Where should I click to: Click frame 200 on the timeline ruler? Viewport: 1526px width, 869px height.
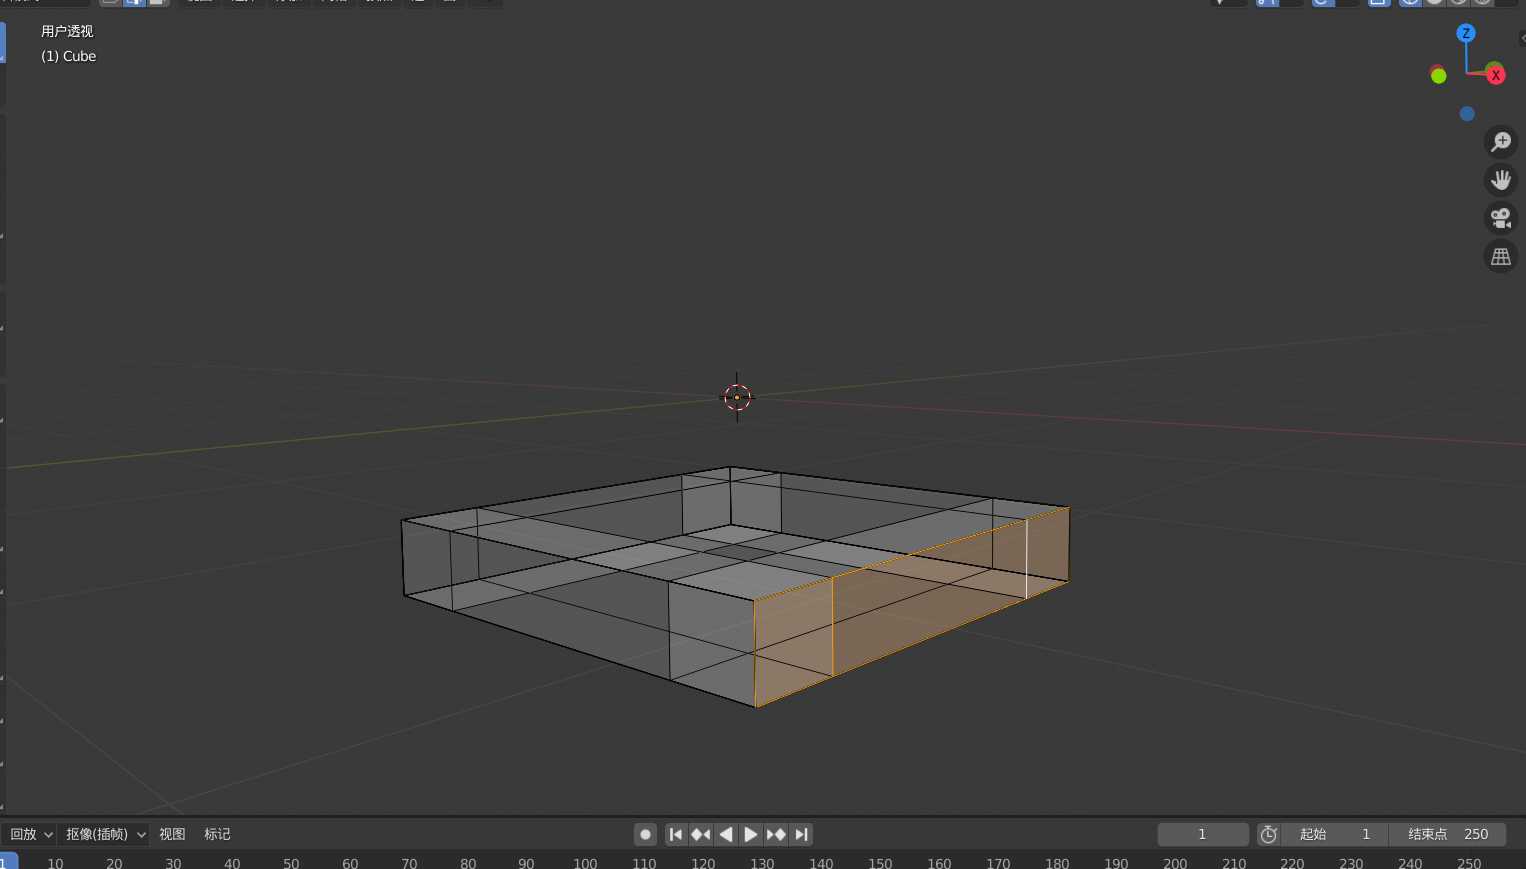tap(1175, 863)
